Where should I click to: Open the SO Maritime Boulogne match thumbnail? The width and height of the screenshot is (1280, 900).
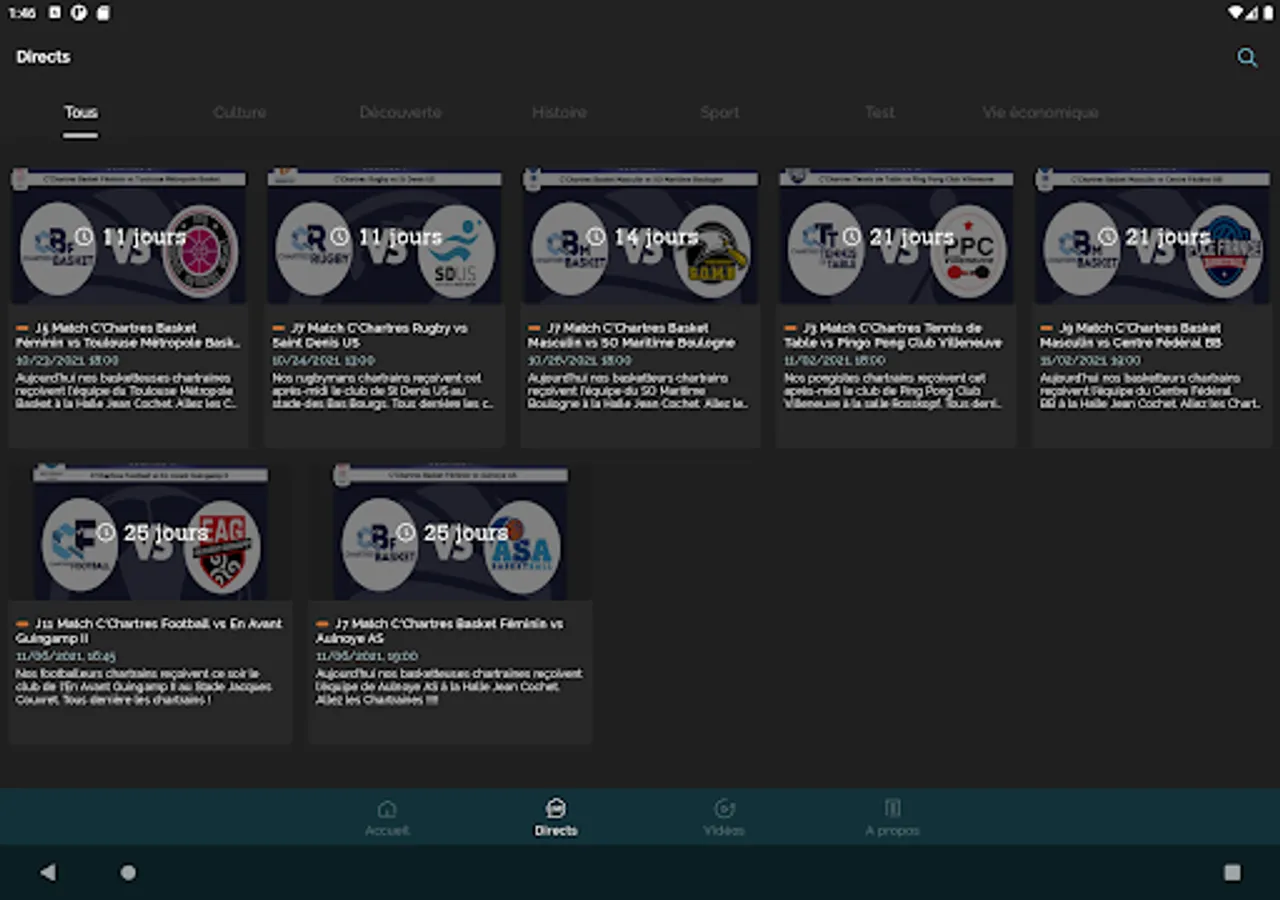pyautogui.click(x=640, y=236)
